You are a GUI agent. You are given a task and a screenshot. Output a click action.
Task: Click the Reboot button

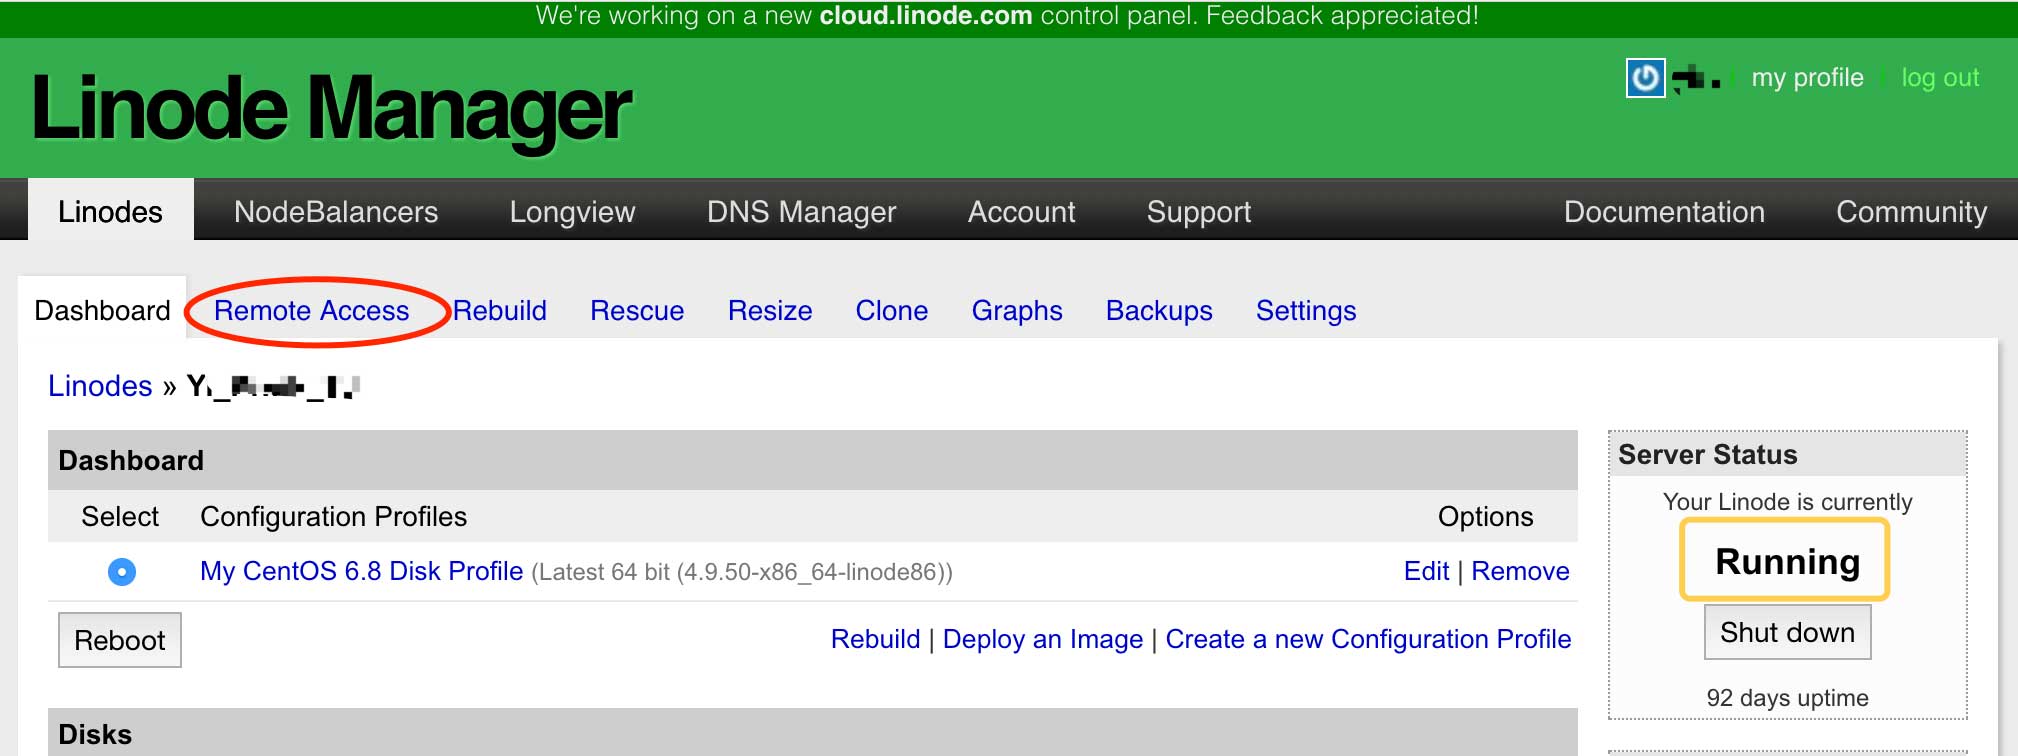coord(120,640)
